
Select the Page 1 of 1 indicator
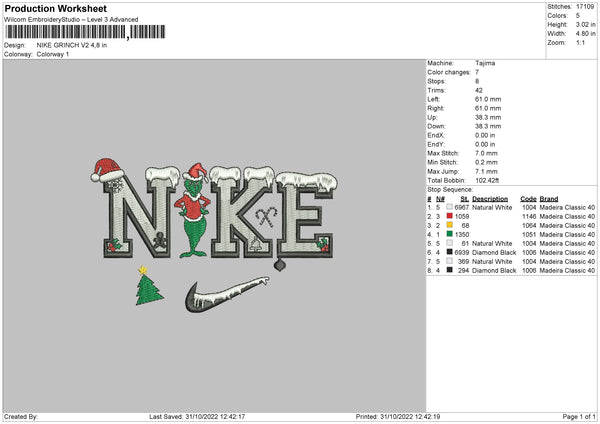pos(579,416)
